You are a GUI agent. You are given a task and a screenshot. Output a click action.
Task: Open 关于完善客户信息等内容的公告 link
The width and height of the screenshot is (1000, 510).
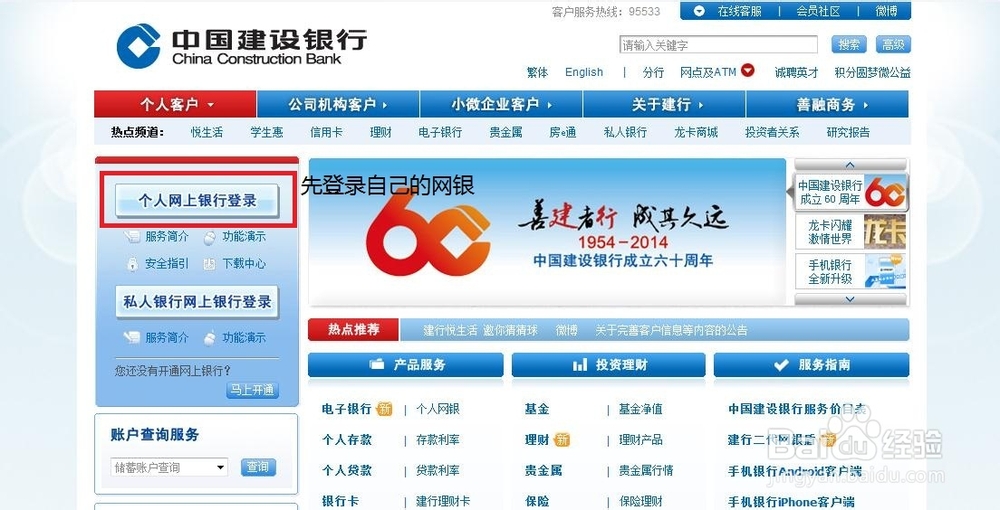coord(671,330)
